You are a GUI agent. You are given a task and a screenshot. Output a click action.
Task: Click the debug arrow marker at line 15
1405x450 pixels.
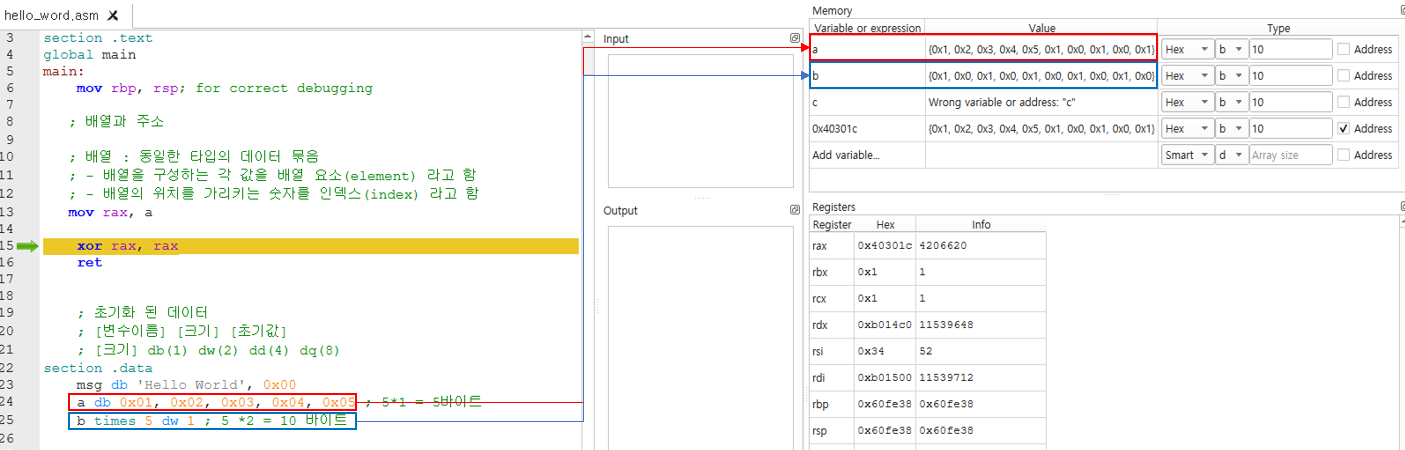(27, 246)
